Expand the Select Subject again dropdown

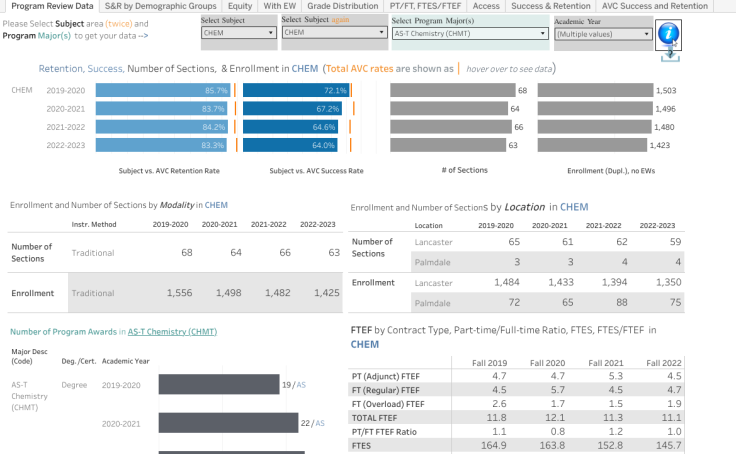pyautogui.click(x=333, y=33)
